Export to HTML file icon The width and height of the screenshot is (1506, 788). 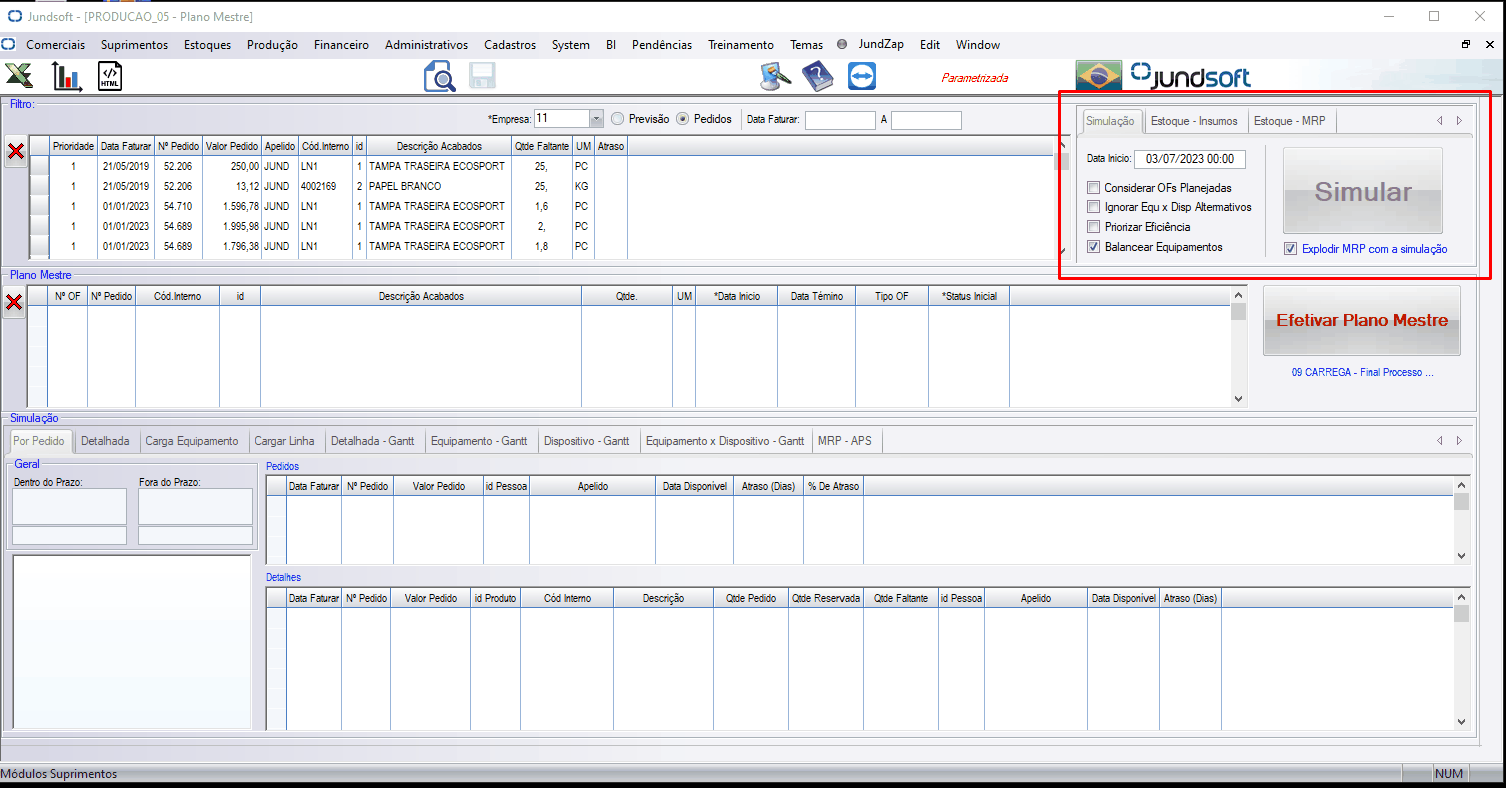pos(110,77)
